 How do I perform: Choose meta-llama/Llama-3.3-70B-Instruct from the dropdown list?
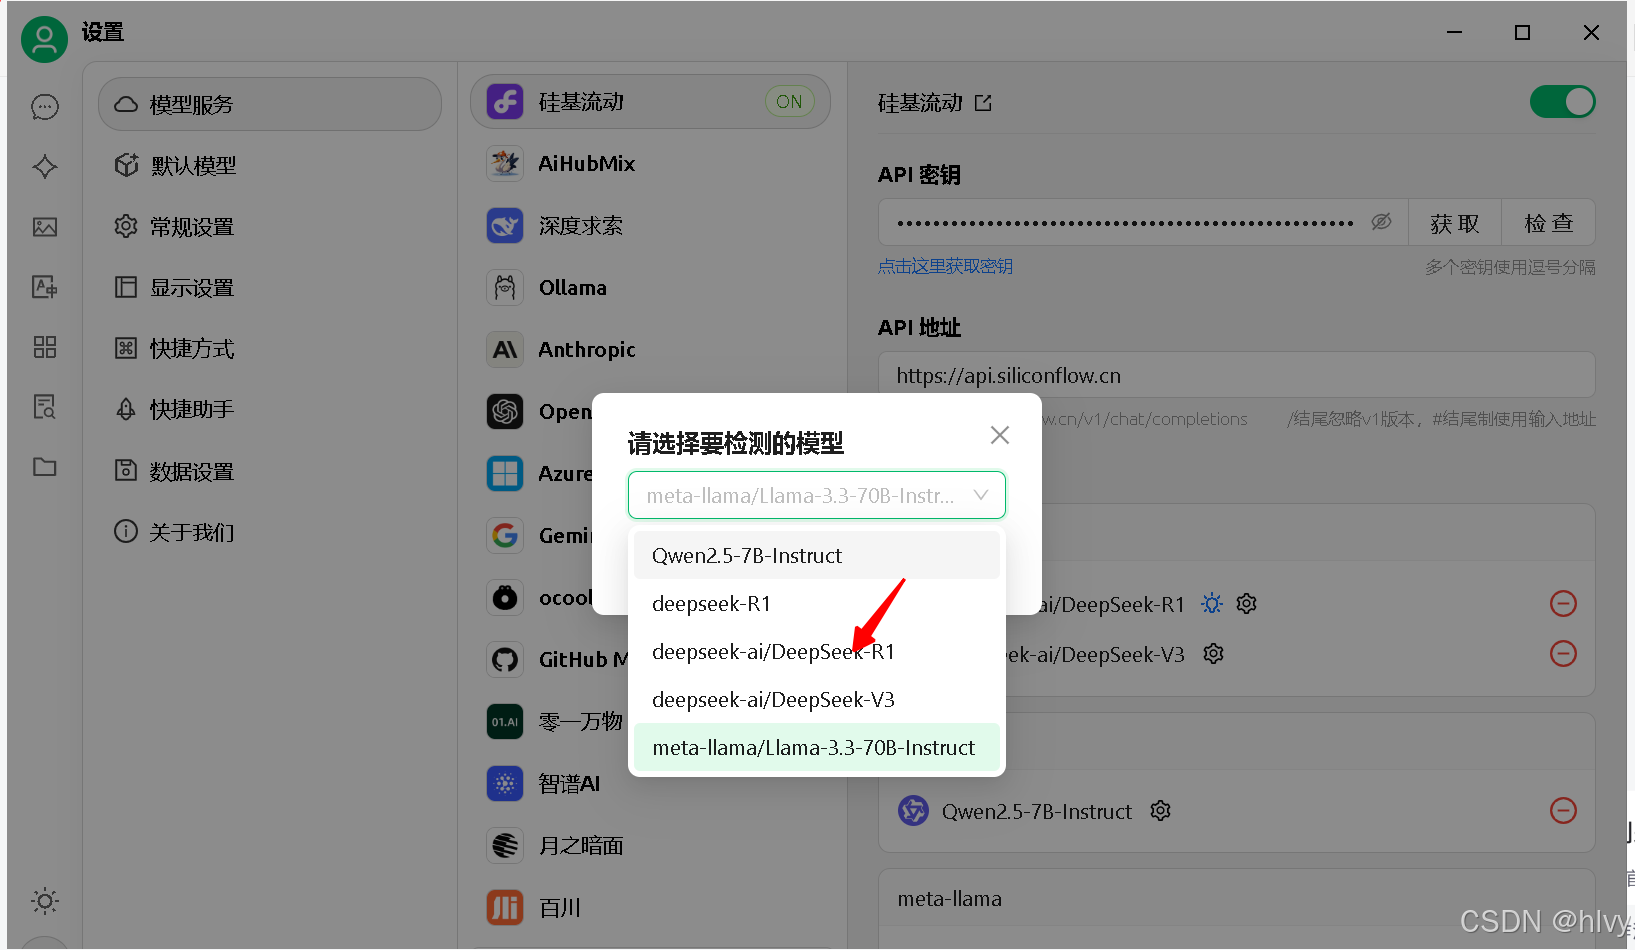(817, 748)
